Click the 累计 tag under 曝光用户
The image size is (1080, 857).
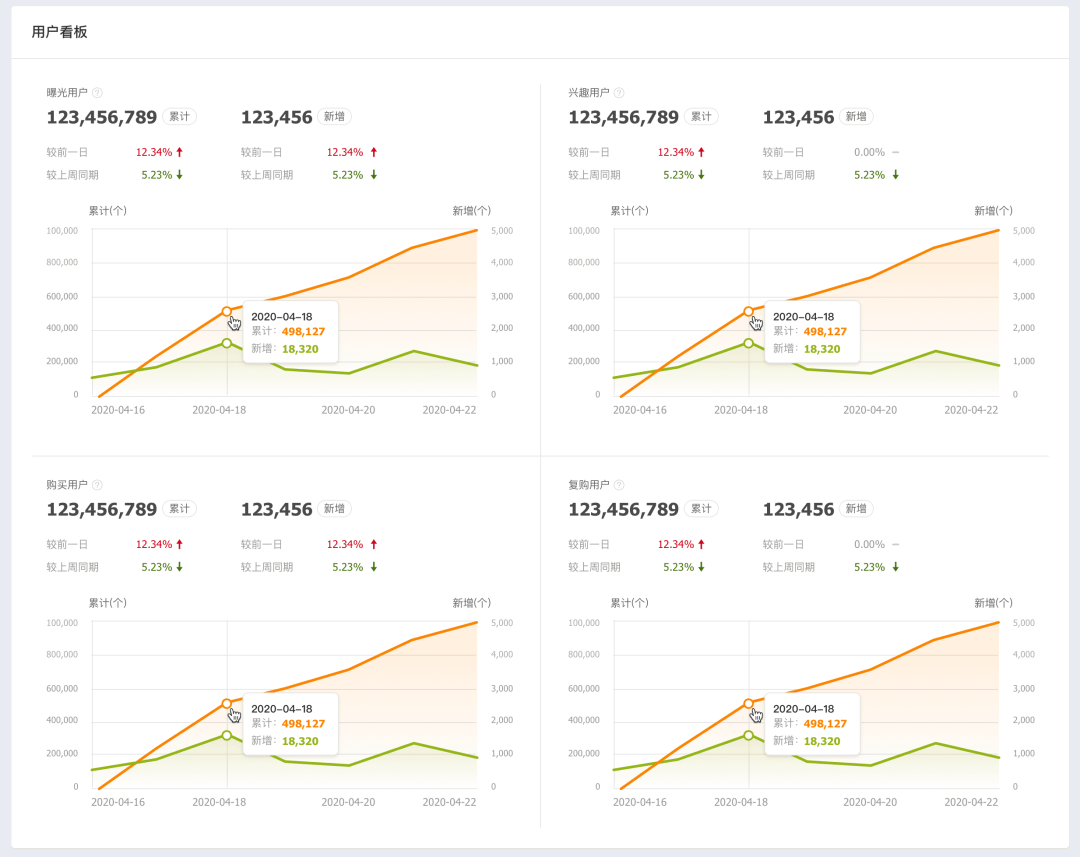[180, 116]
